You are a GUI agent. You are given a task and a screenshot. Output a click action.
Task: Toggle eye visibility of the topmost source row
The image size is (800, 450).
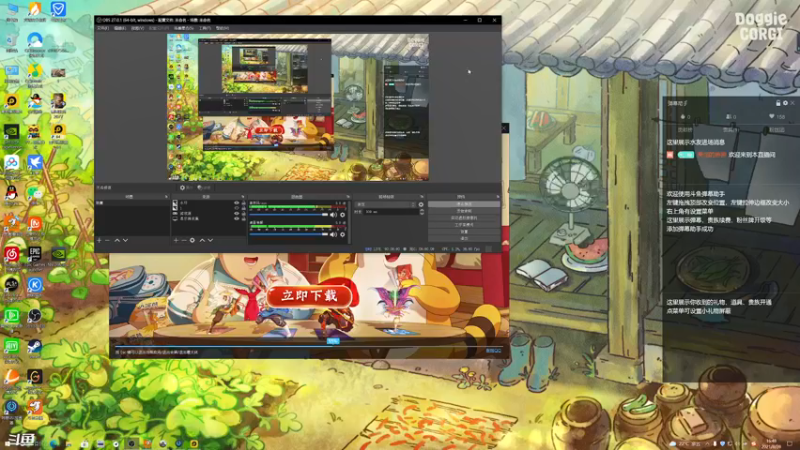tap(236, 203)
